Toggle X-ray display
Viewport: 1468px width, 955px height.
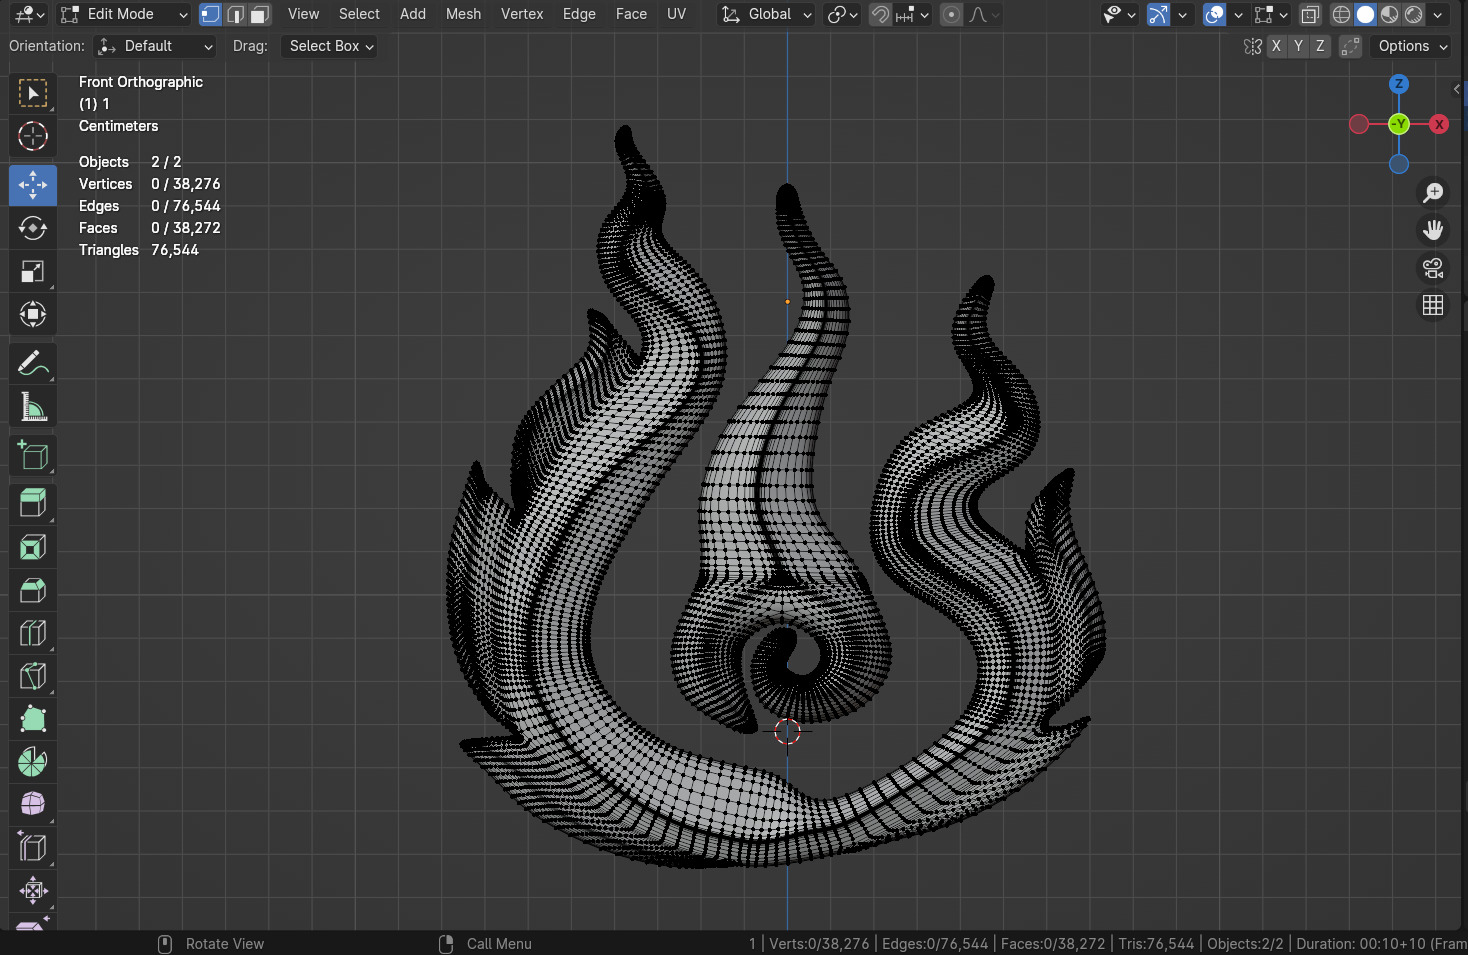1310,14
